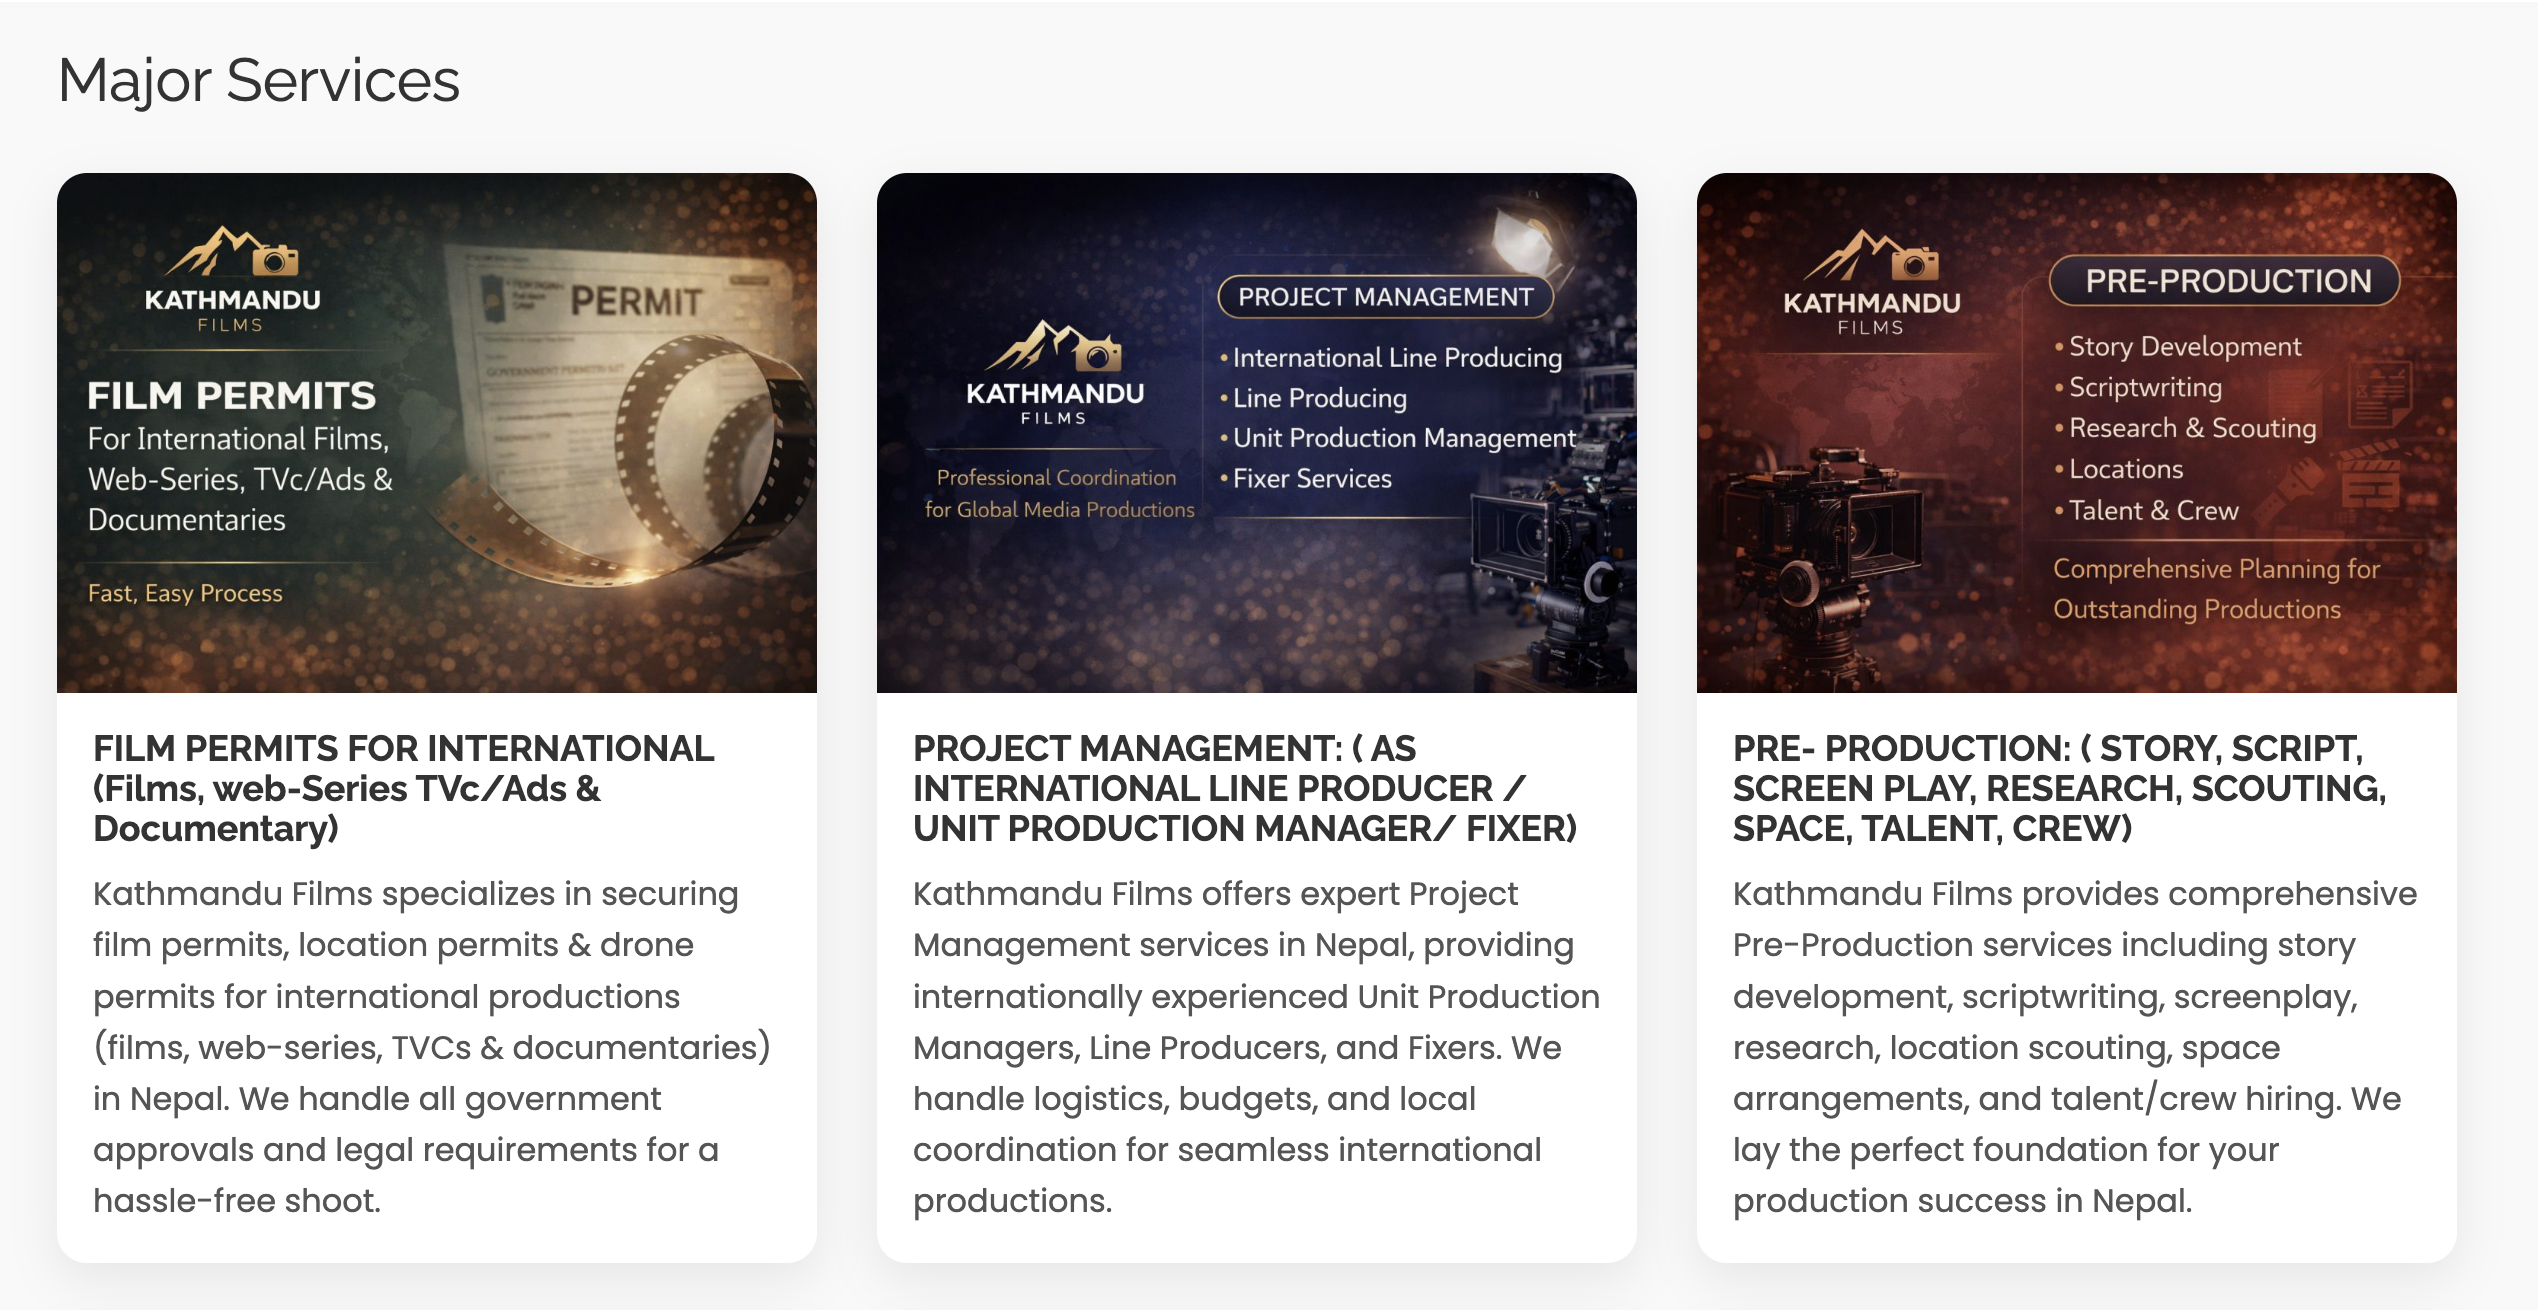Open the Pre-Production card heading
This screenshot has height=1310, width=2538.
coord(2059,788)
